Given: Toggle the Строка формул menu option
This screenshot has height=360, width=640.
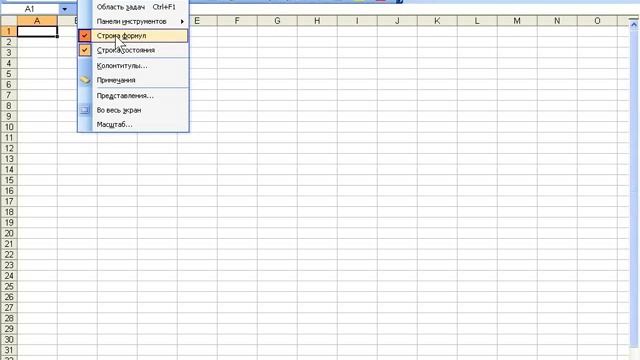Looking at the screenshot, I should point(133,36).
